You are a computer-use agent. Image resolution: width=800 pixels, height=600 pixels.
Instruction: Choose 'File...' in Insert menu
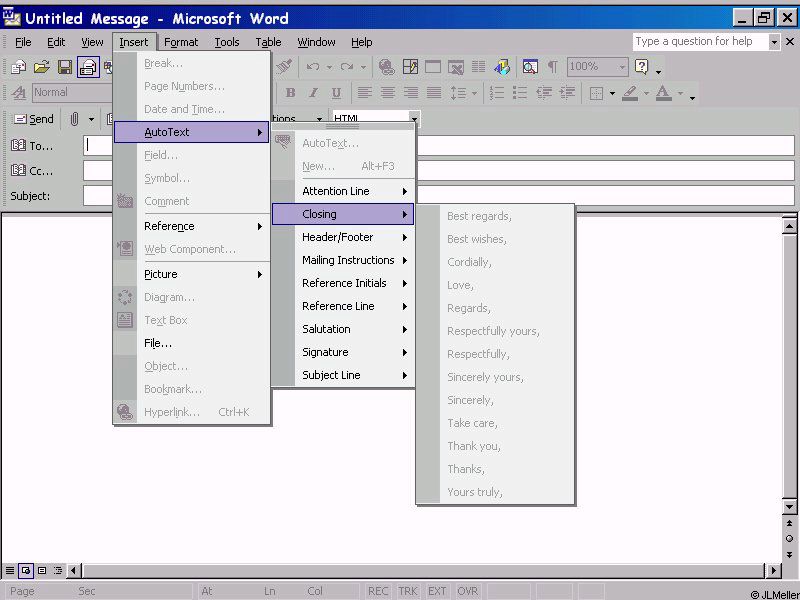pyautogui.click(x=158, y=343)
